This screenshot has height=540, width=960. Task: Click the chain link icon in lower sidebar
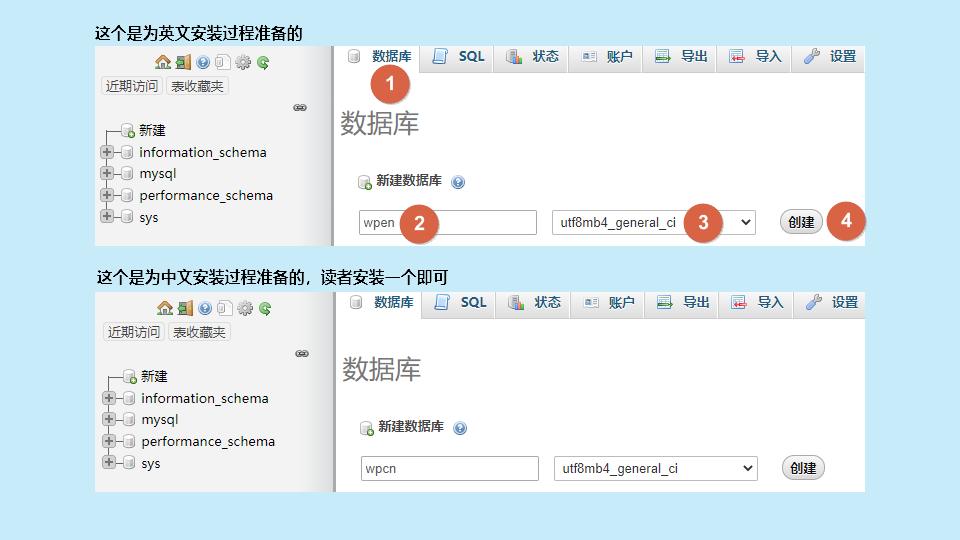302,354
